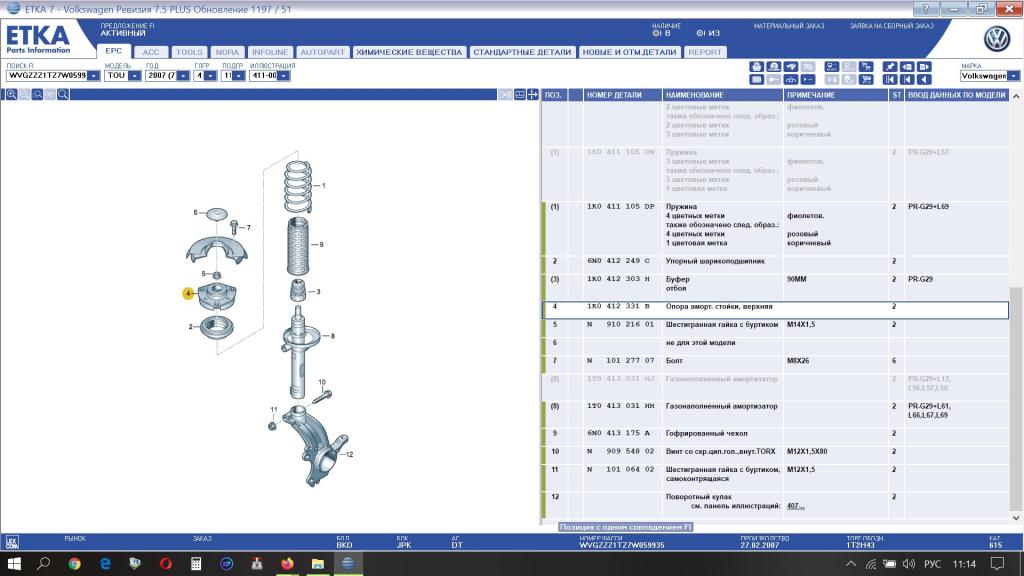Open the ГОД dropdown showing 2007
This screenshot has width=1024, height=576.
coord(183,76)
